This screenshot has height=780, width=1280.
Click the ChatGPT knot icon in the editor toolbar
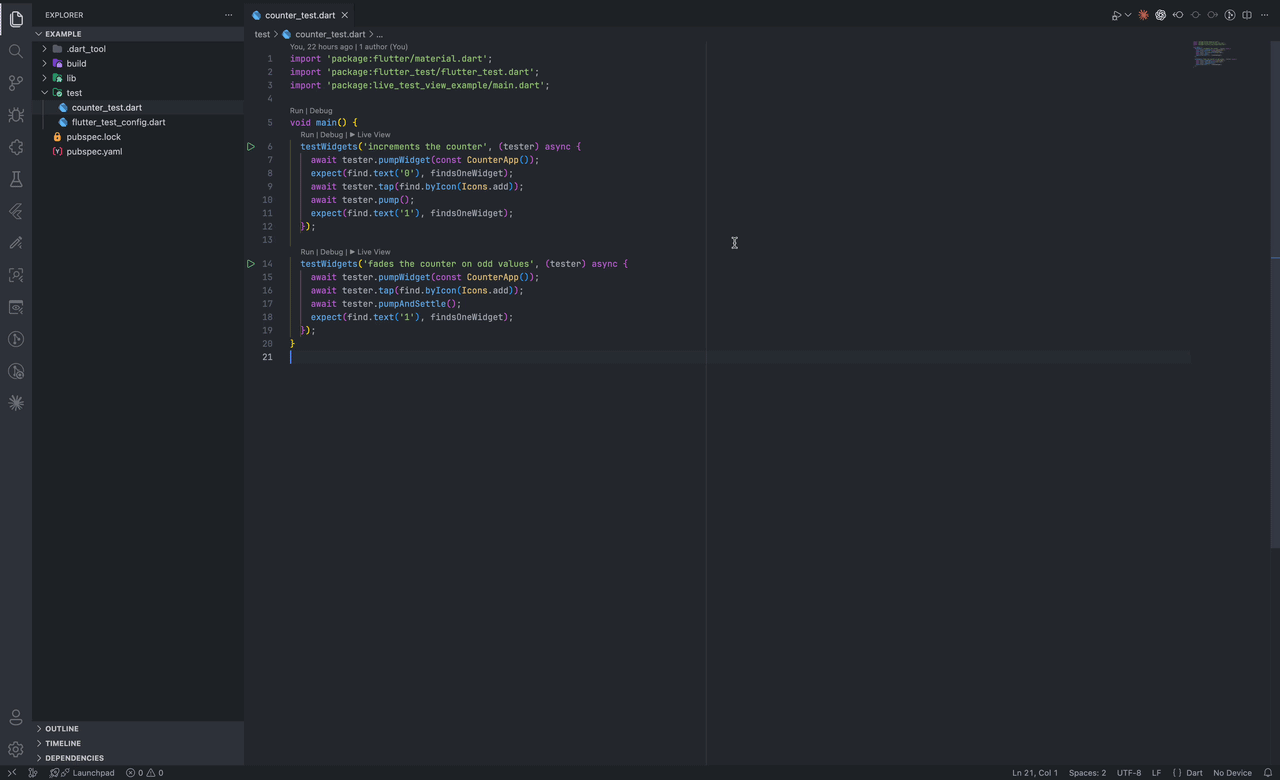pos(1160,15)
